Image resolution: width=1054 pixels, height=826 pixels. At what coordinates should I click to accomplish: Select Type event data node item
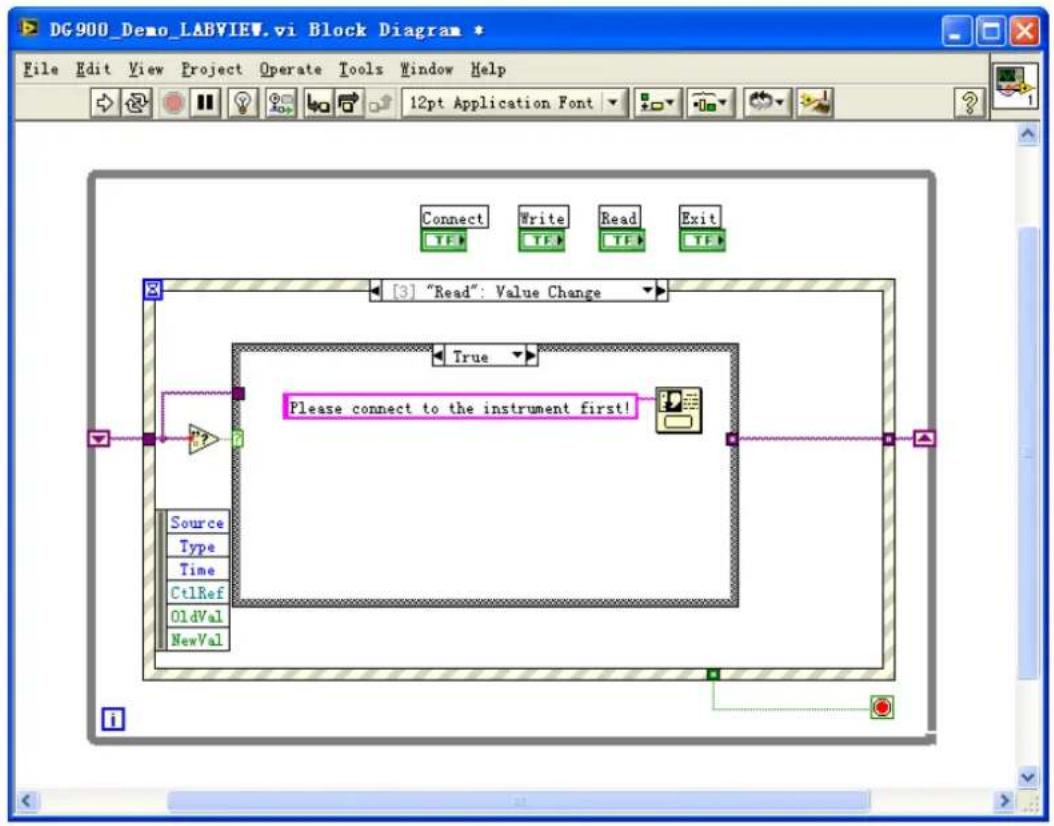[197, 546]
